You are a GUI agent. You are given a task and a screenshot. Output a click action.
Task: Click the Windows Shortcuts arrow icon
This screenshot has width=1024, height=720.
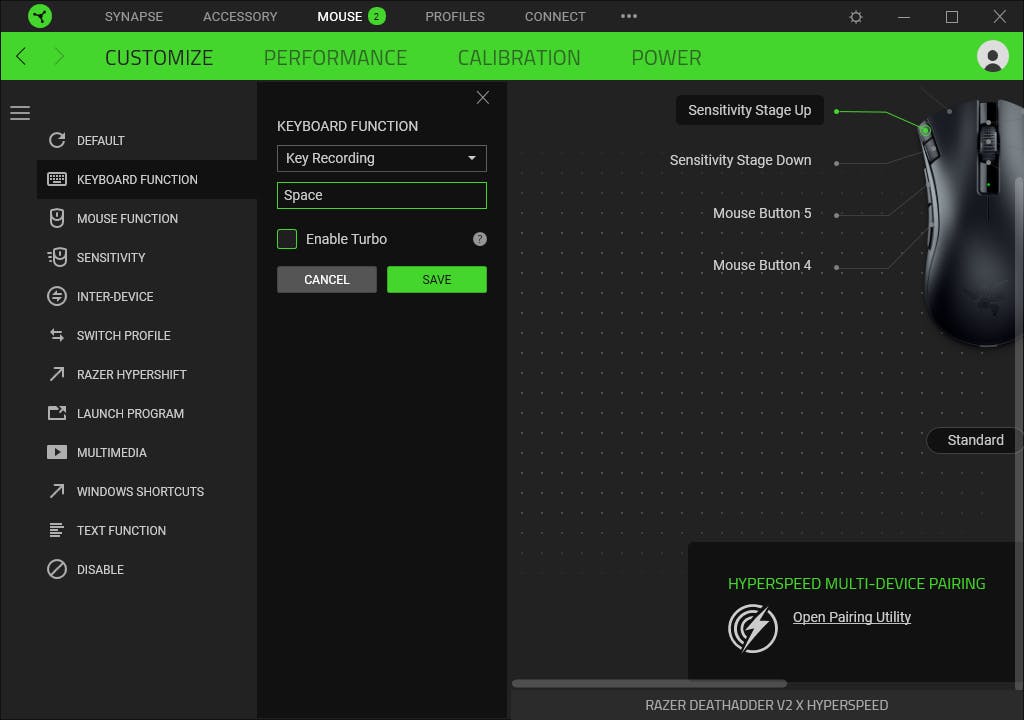click(57, 491)
